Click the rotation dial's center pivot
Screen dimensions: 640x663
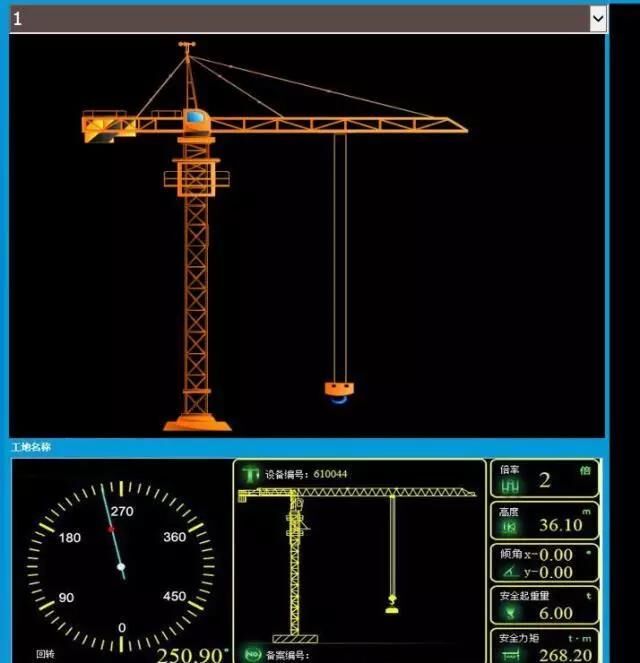[121, 567]
